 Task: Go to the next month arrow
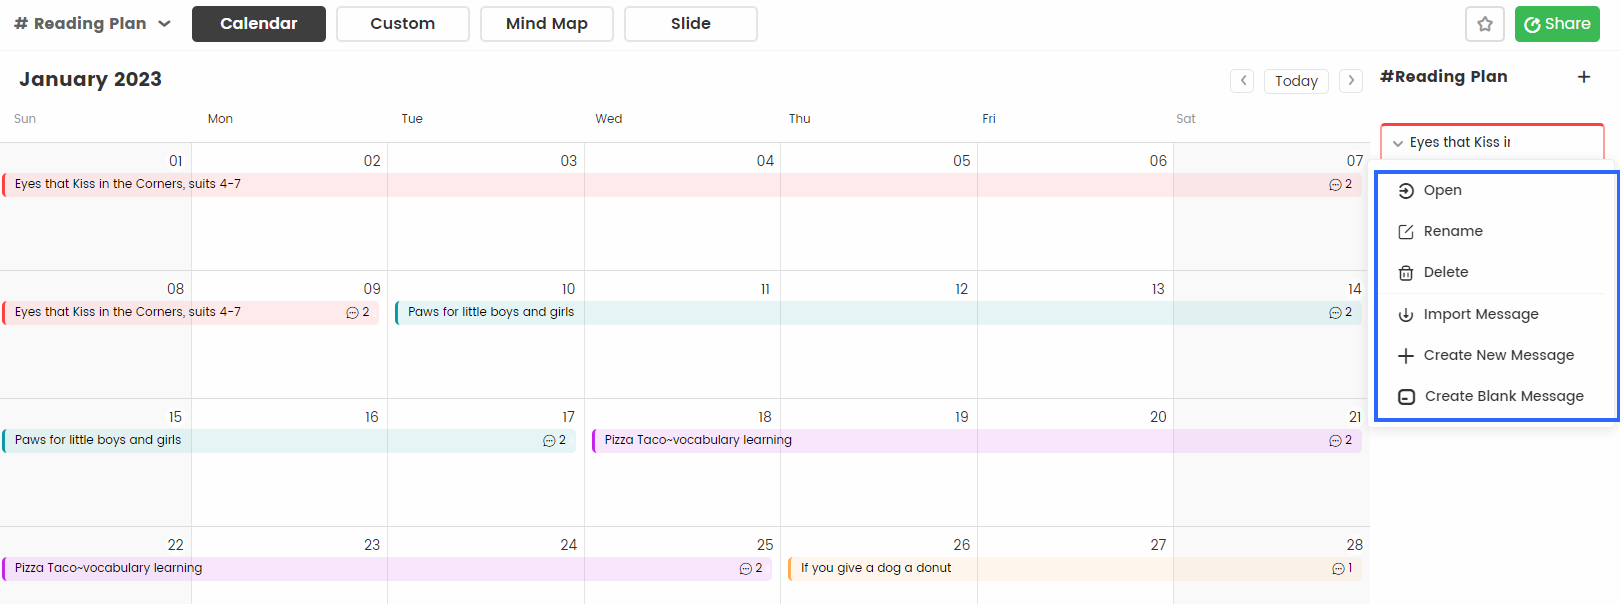pyautogui.click(x=1351, y=81)
